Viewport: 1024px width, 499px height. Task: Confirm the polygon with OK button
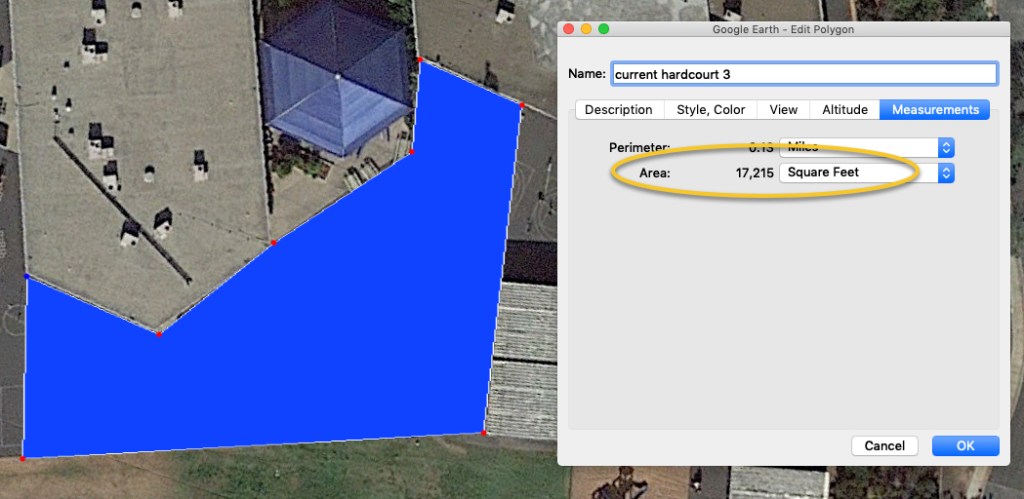(x=965, y=446)
